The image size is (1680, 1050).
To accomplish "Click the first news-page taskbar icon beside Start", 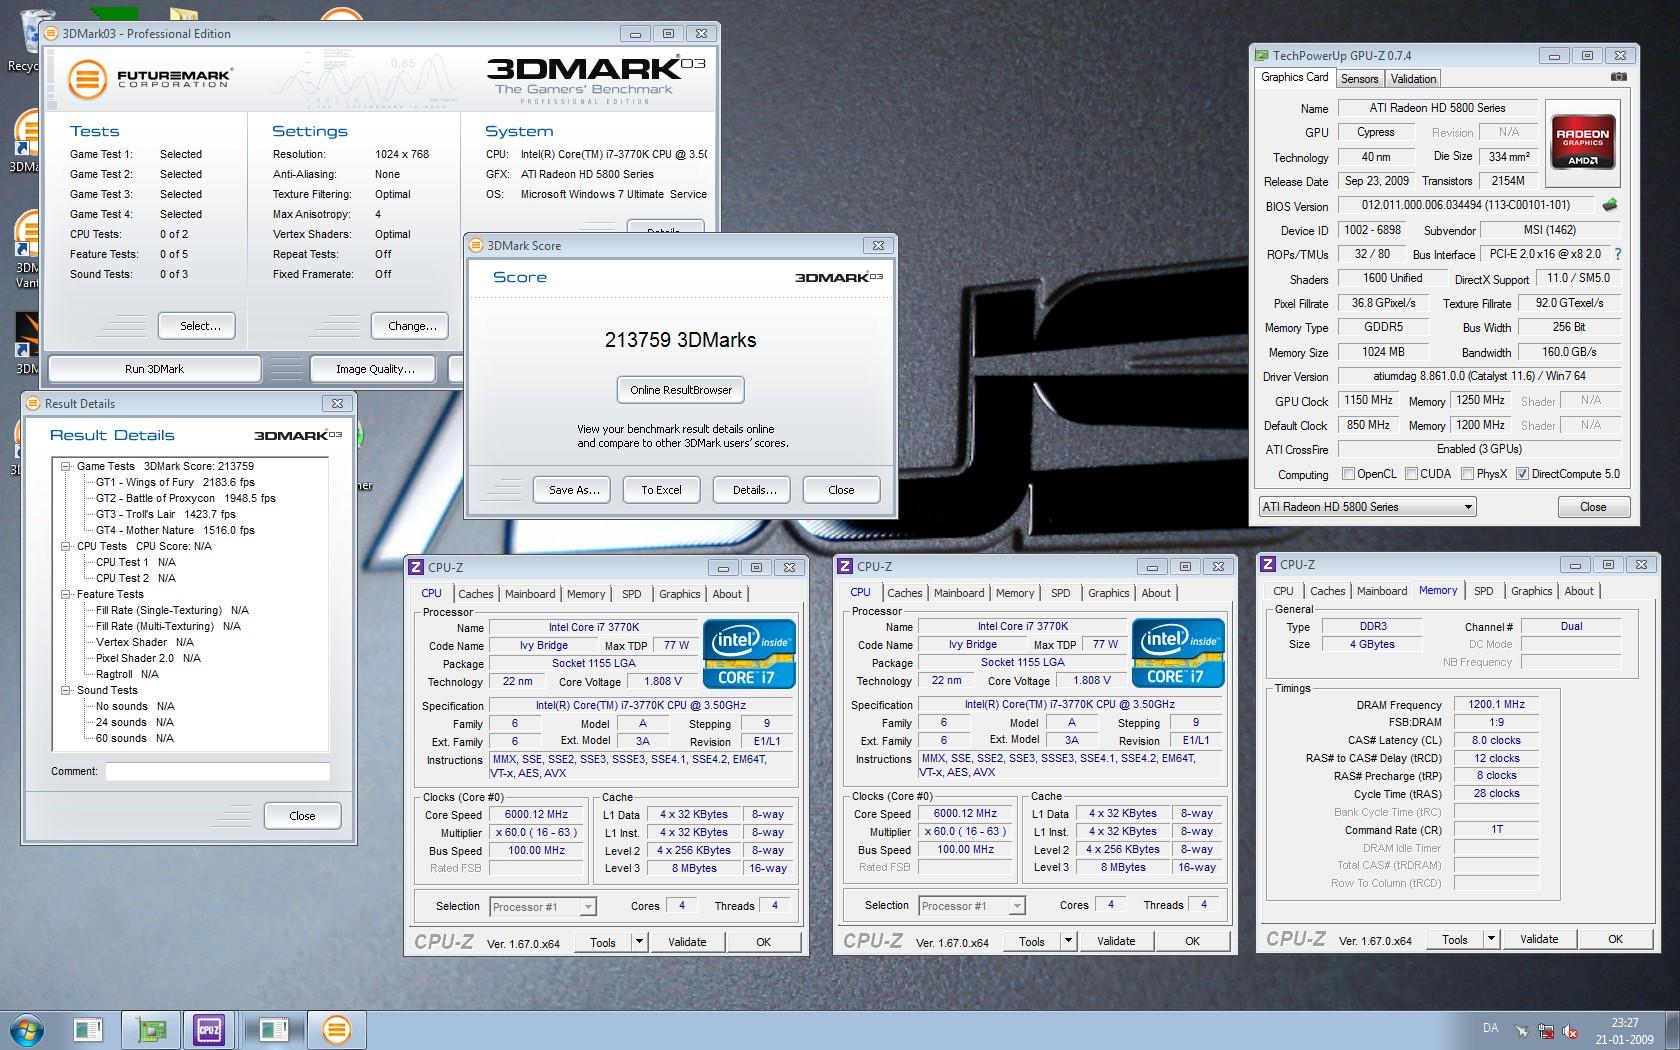I will point(88,1029).
